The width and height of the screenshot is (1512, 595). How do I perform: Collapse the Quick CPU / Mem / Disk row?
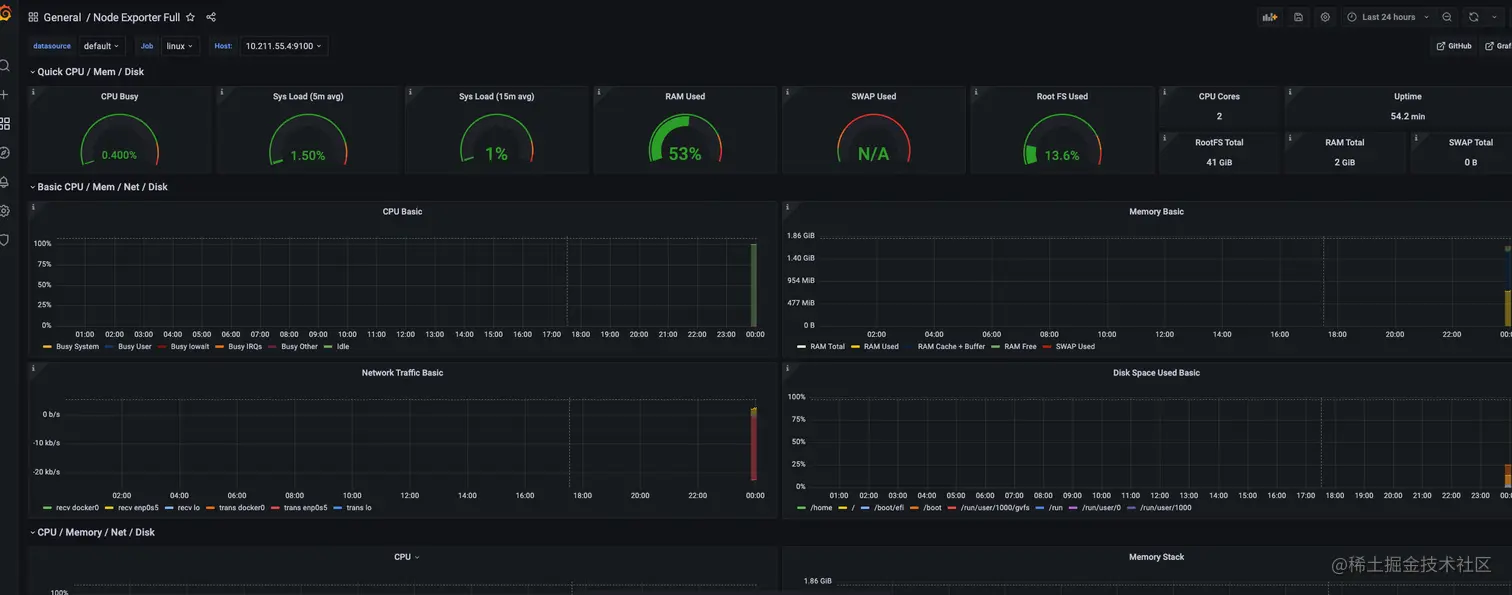[87, 72]
